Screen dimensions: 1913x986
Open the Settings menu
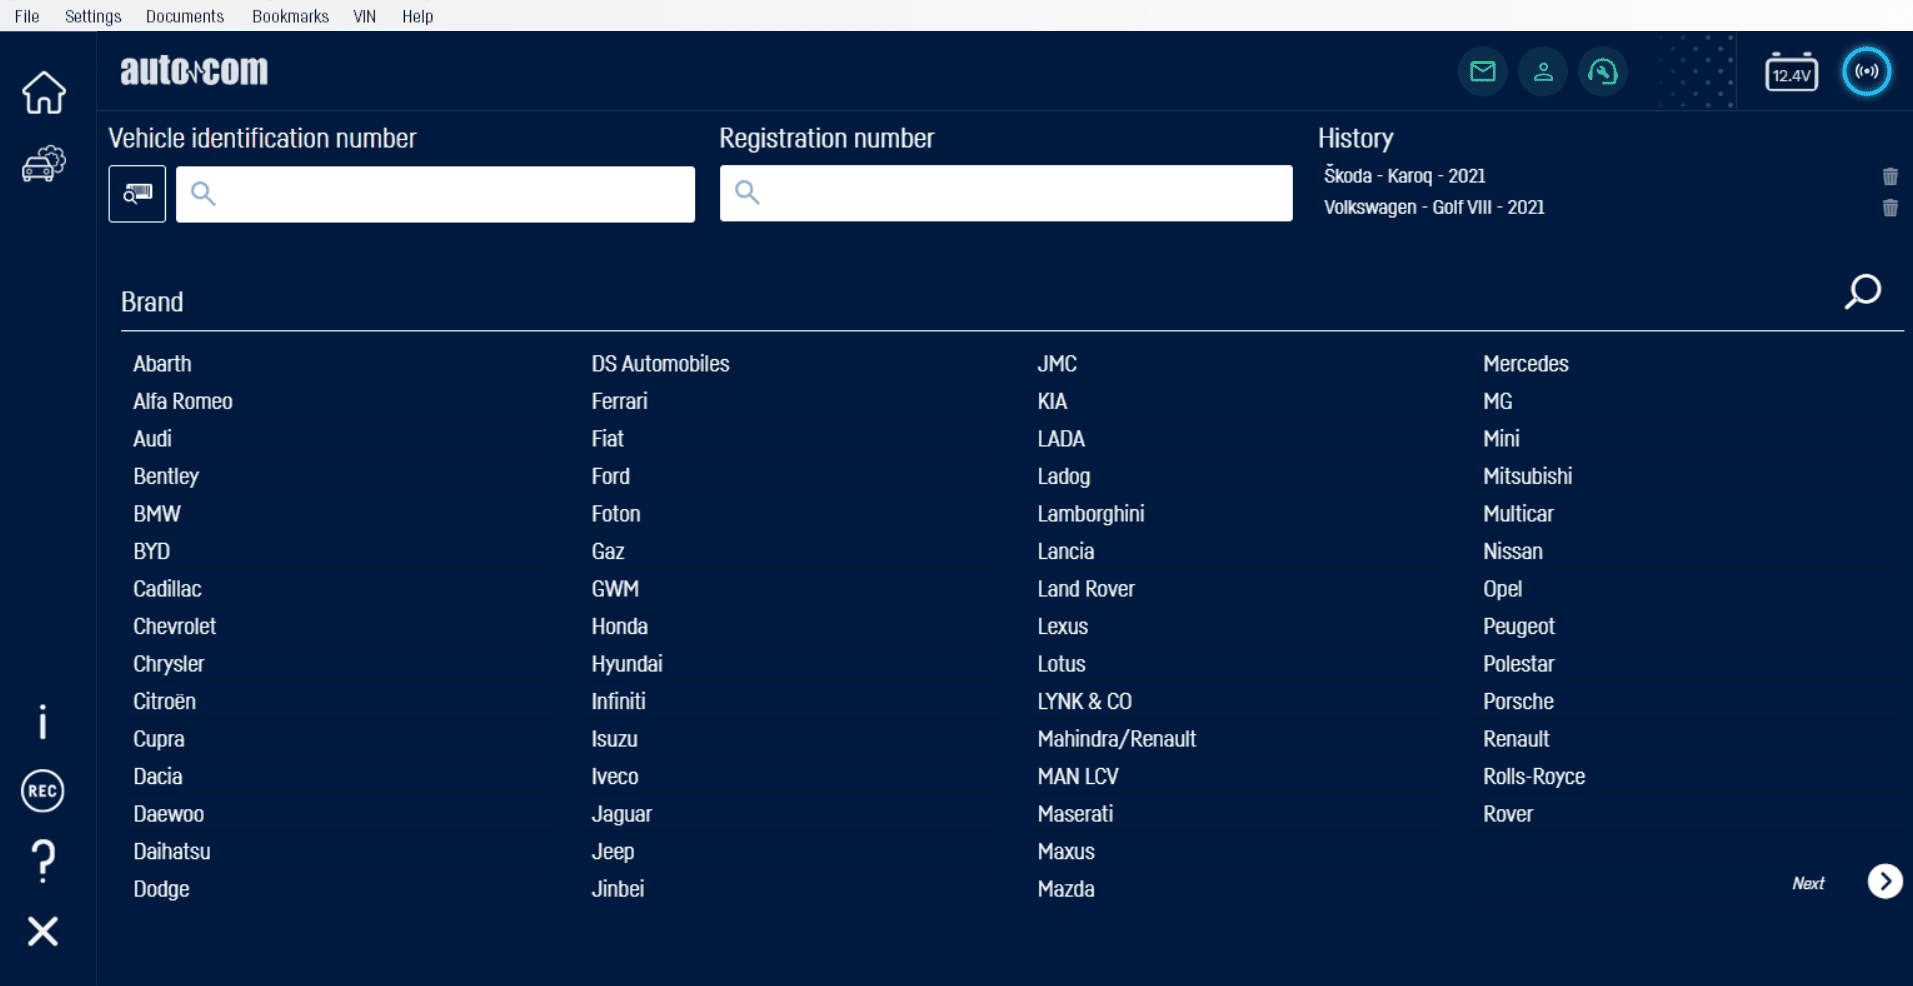tap(92, 16)
